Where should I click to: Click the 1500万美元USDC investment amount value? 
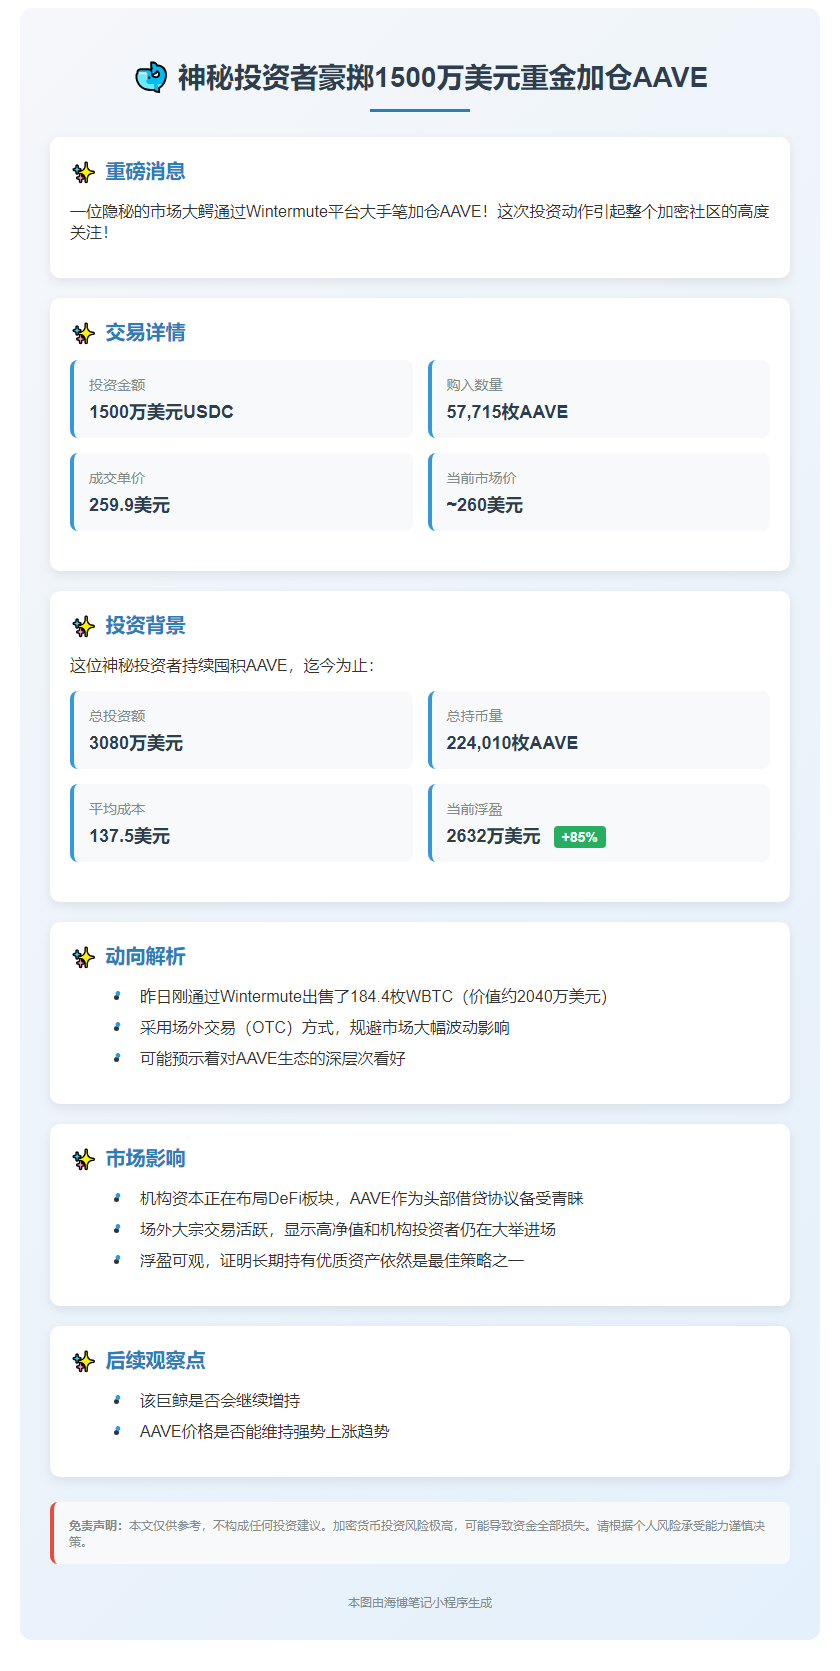[161, 412]
